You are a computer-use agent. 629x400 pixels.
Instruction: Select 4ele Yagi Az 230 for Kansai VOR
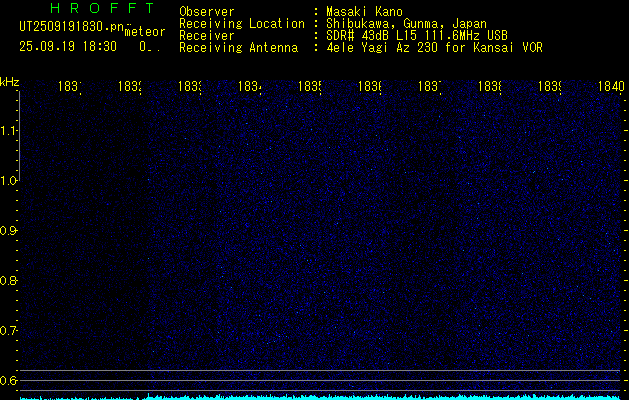coord(434,48)
